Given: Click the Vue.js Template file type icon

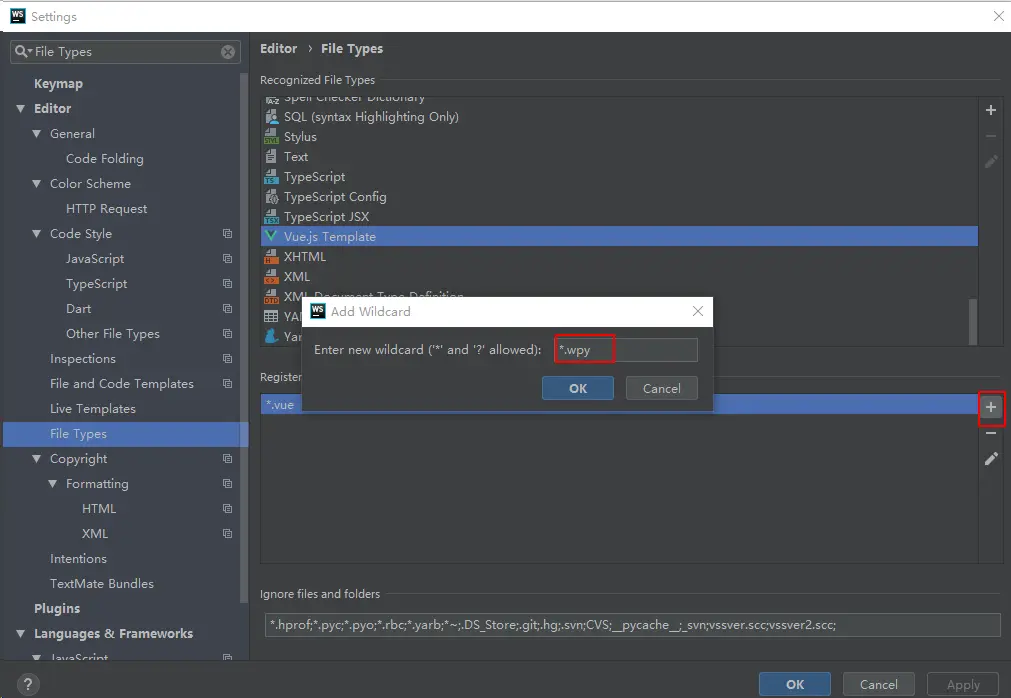Looking at the screenshot, I should [271, 237].
